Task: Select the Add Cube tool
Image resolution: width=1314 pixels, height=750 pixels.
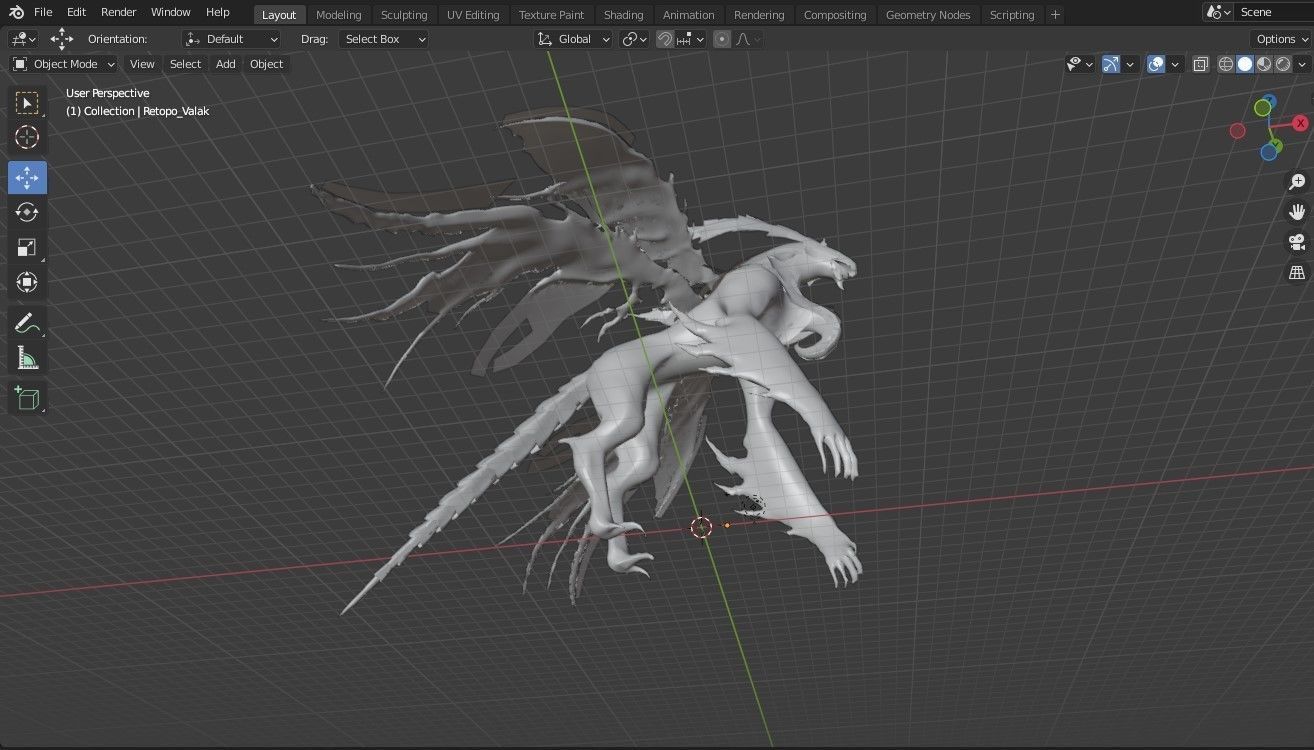Action: coord(27,398)
